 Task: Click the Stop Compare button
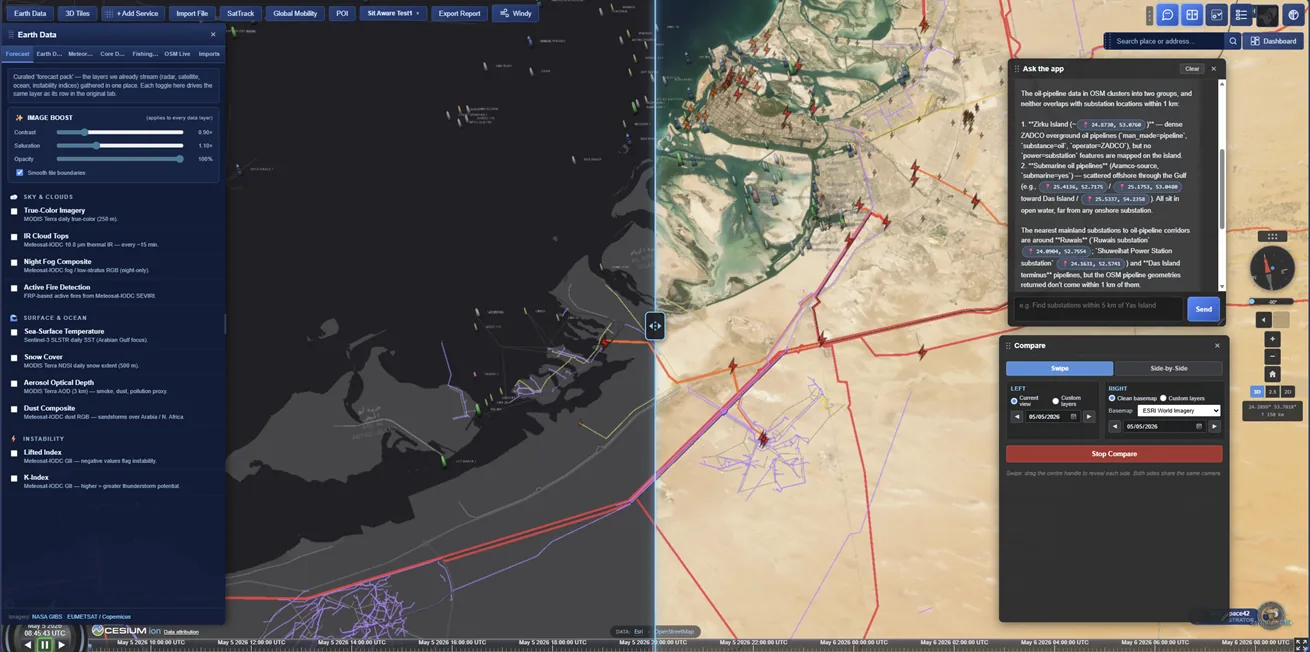1114,454
